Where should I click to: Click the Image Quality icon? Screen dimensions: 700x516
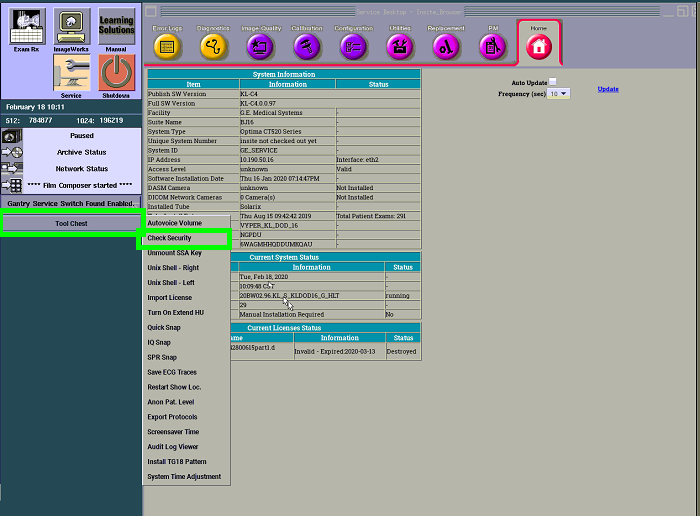pyautogui.click(x=260, y=45)
